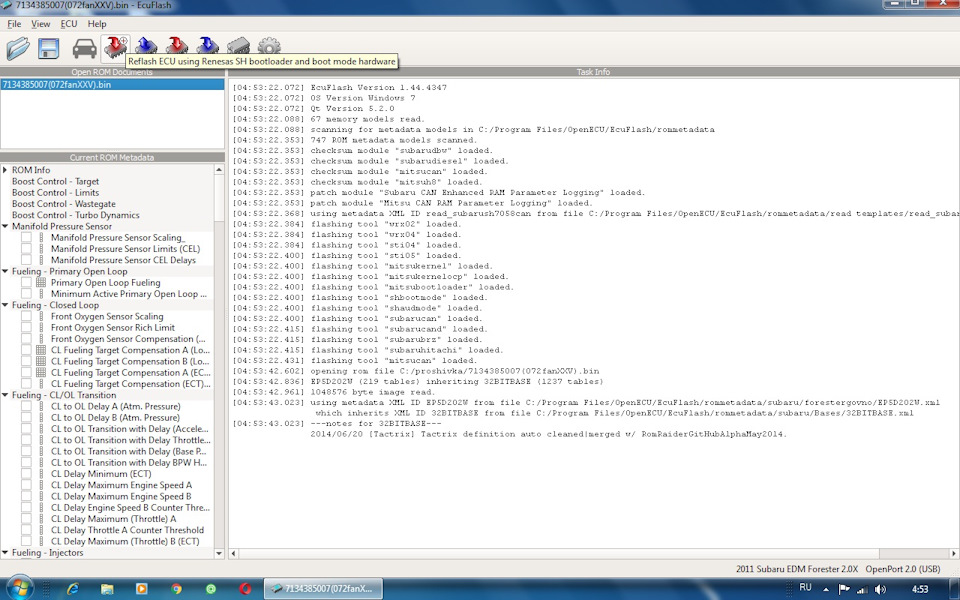960x600 pixels.
Task: Check CL Delay Maximum Engine Speed A box
Action: click(x=26, y=485)
